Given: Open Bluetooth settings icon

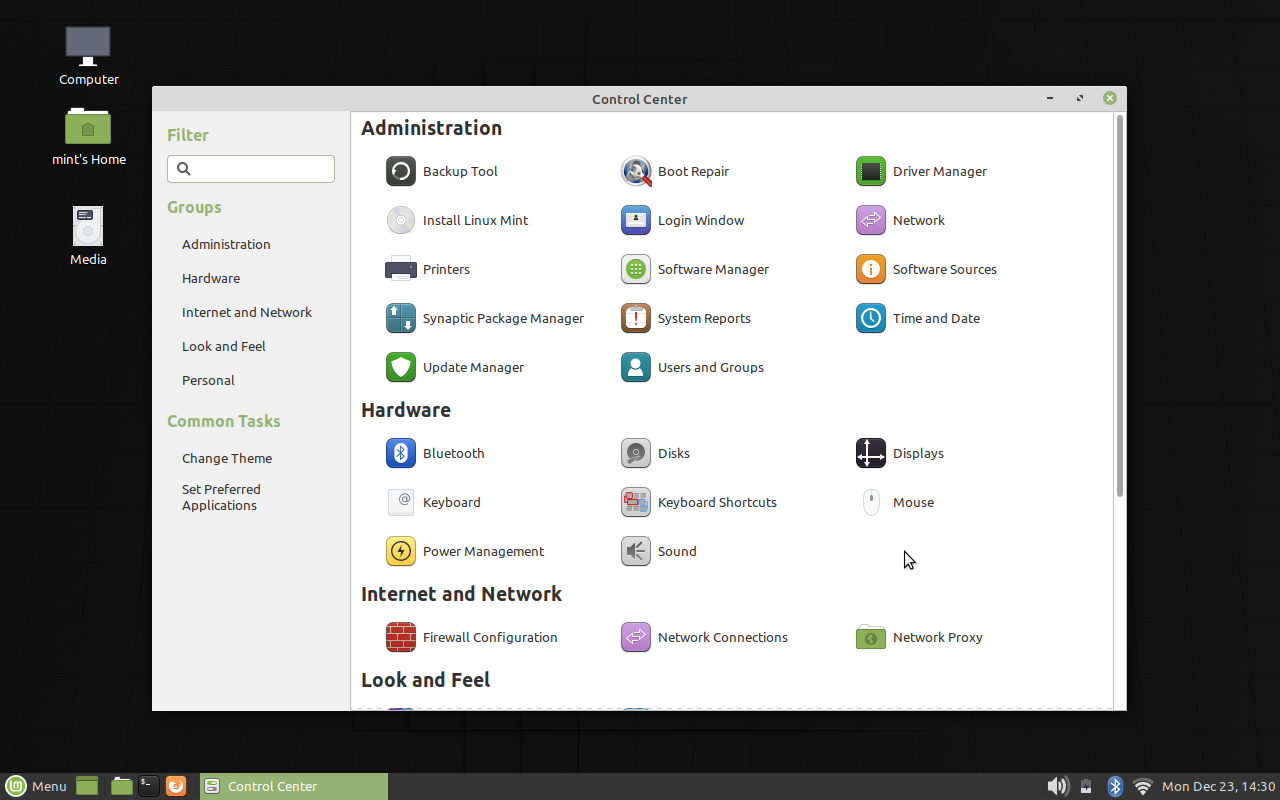Looking at the screenshot, I should click(x=401, y=453).
